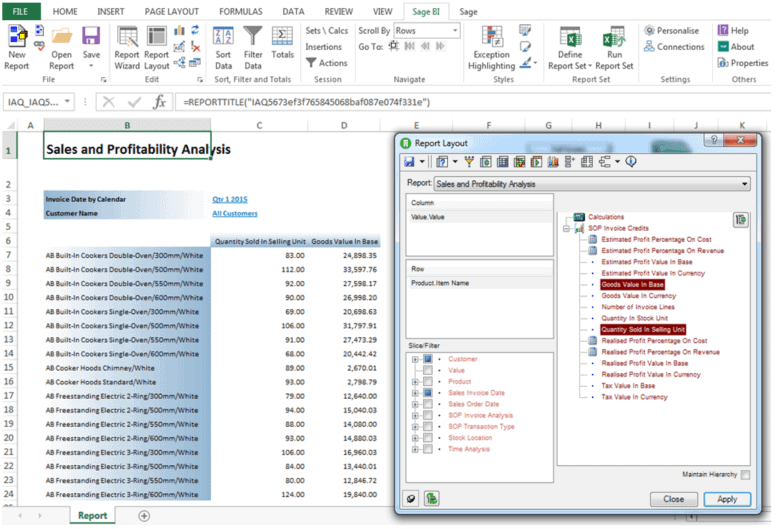The width and height of the screenshot is (776, 529).
Task: Open the Open Report folder icon
Action: click(x=61, y=37)
